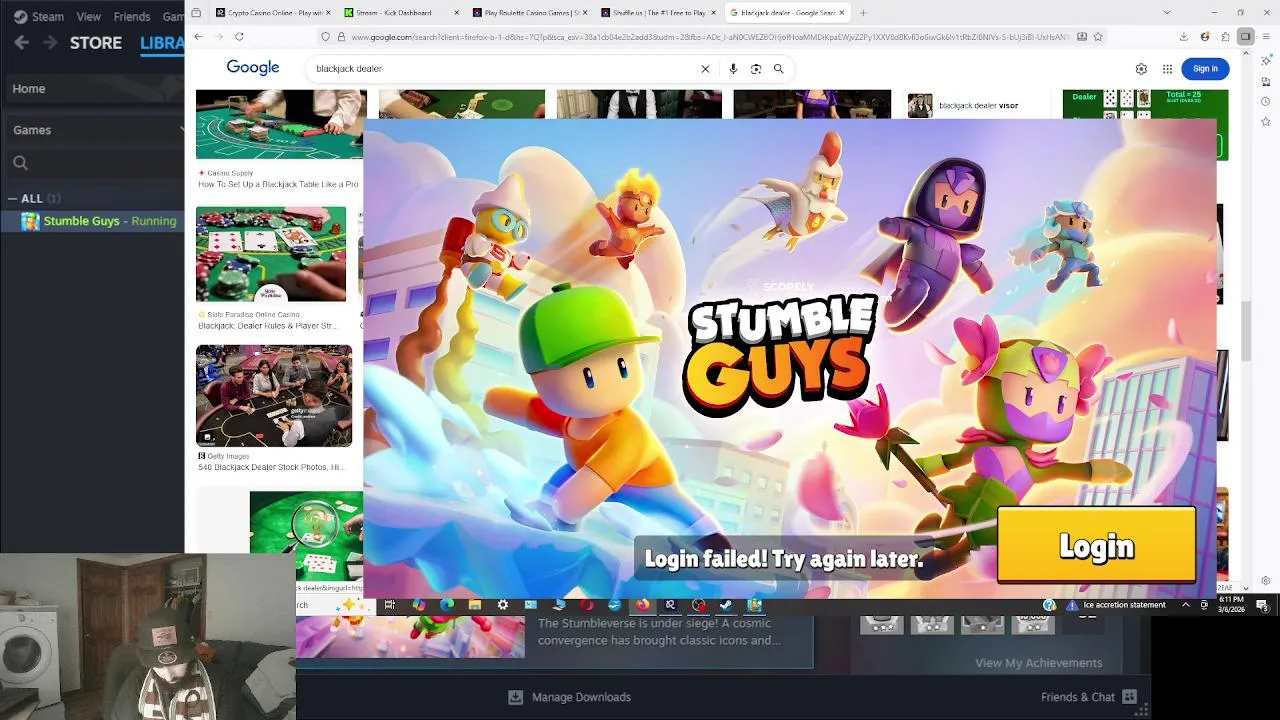Open Firefox extensions puzzle icon

[1225, 36]
